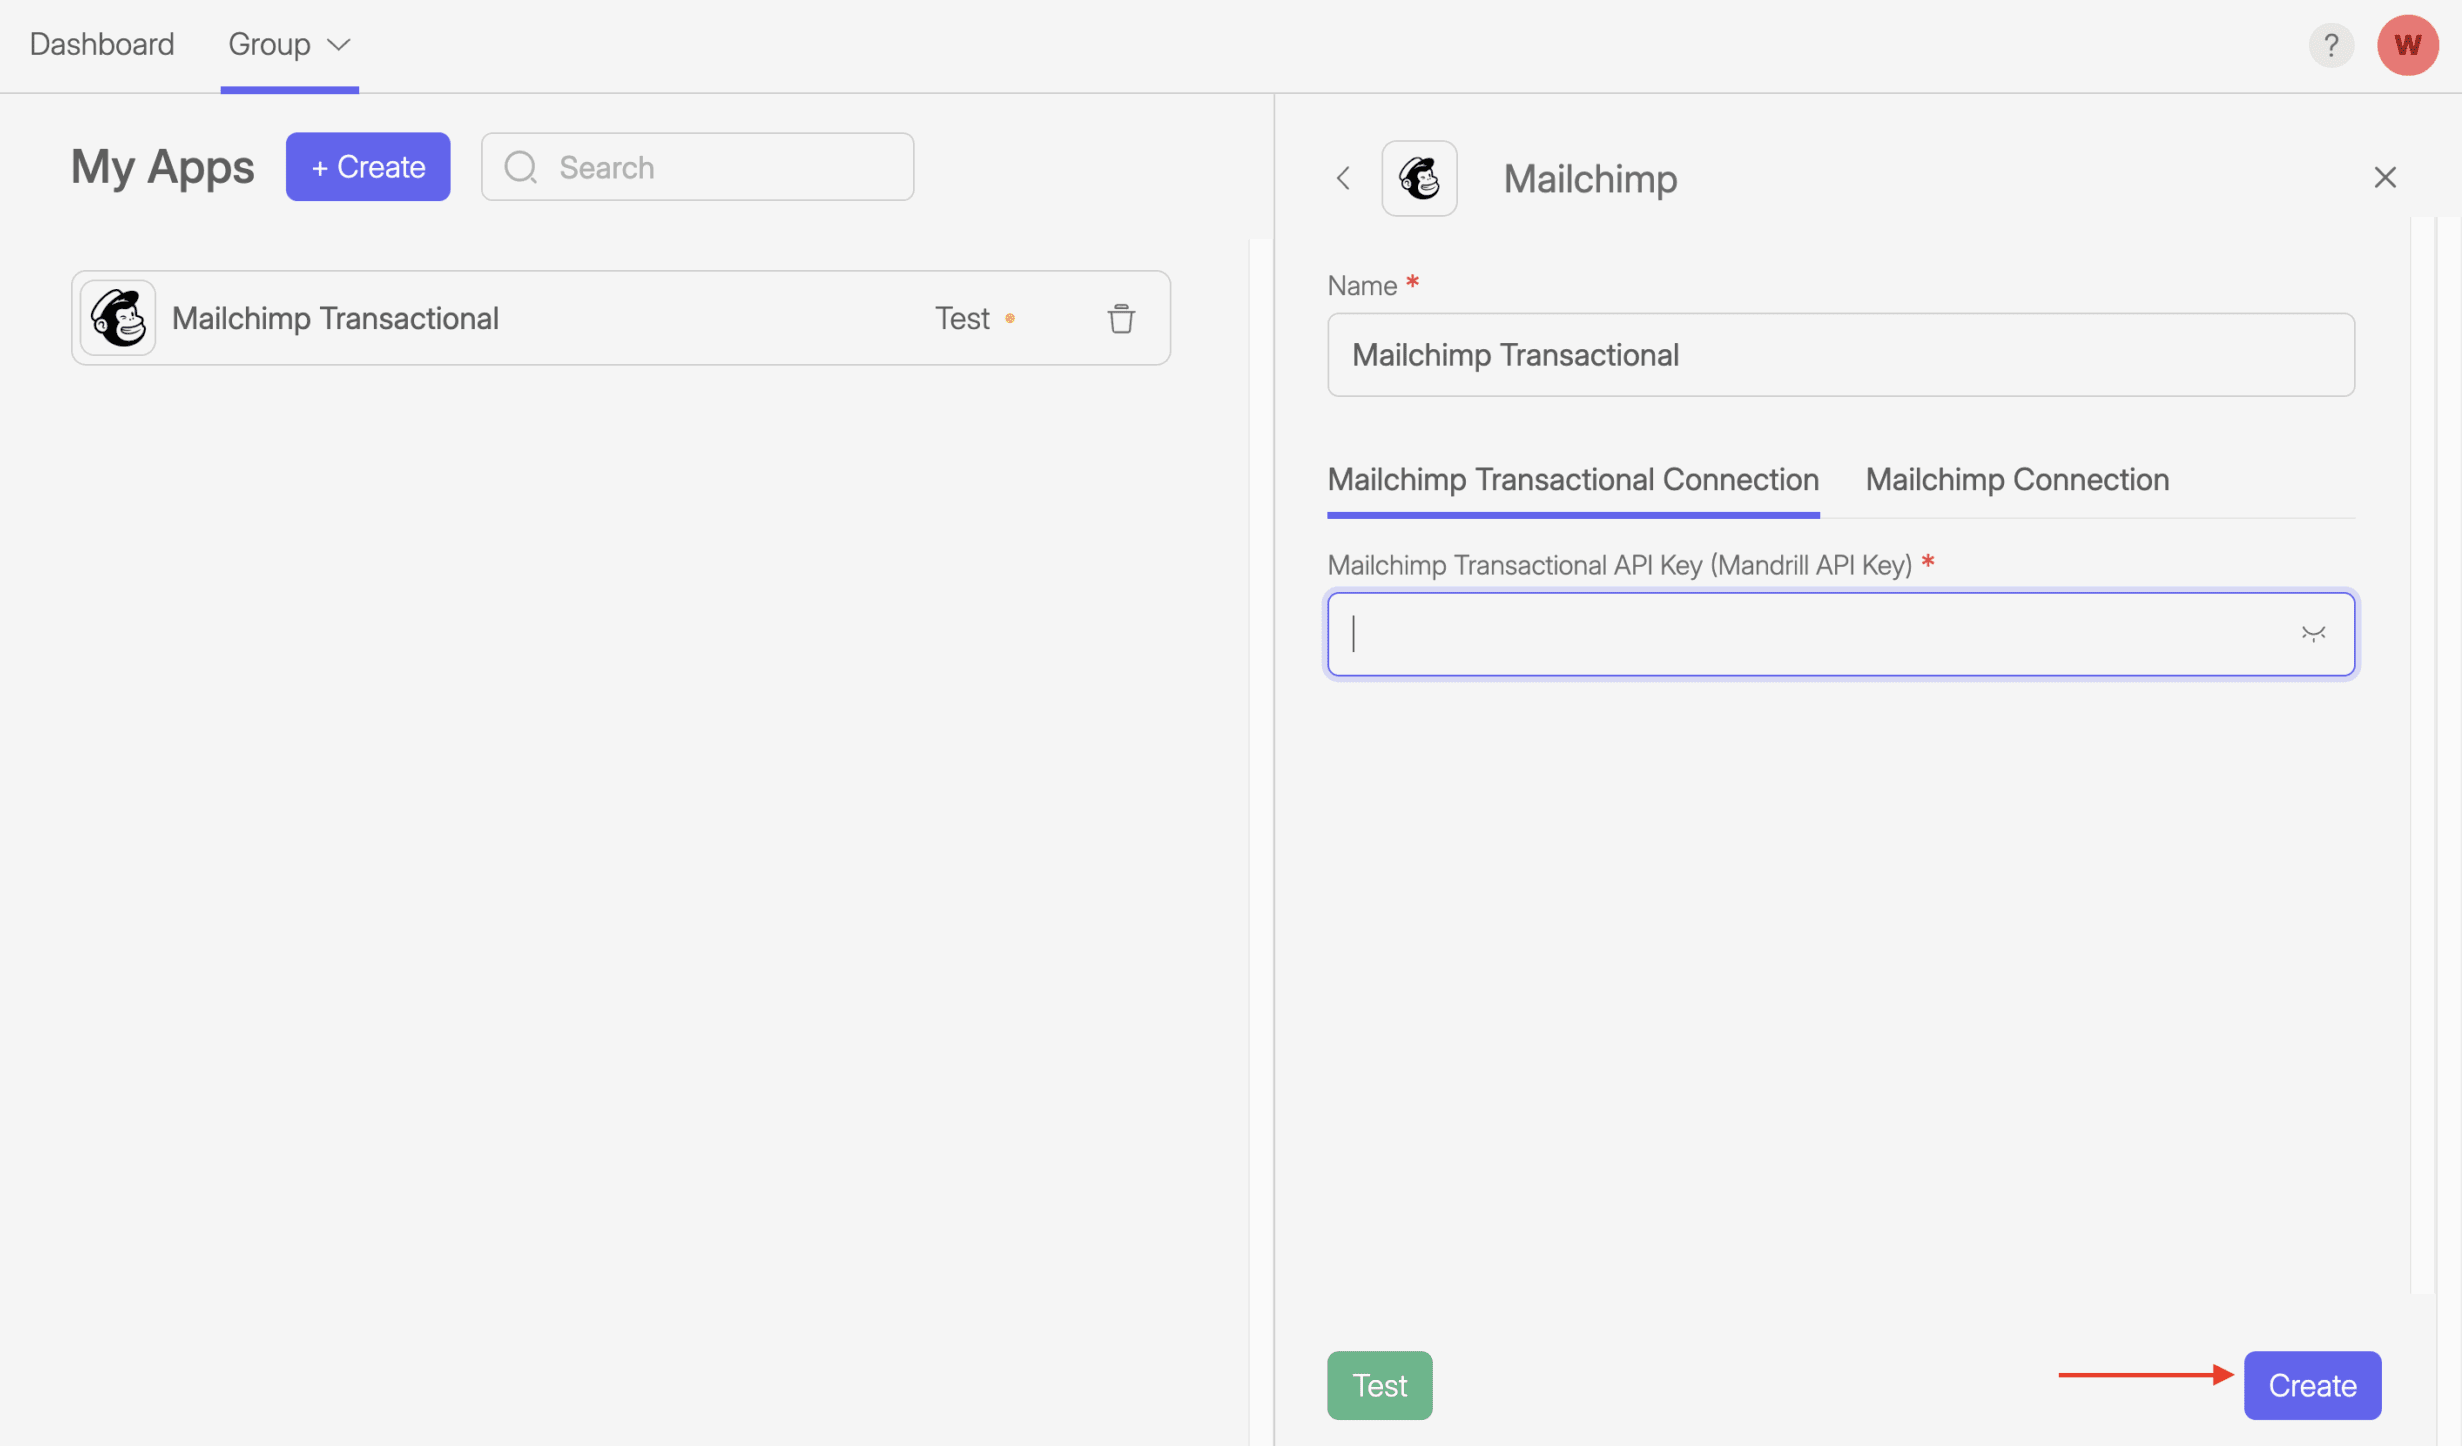Toggle API key visibility eye icon
Screen dimensions: 2462x1446
[2312, 634]
